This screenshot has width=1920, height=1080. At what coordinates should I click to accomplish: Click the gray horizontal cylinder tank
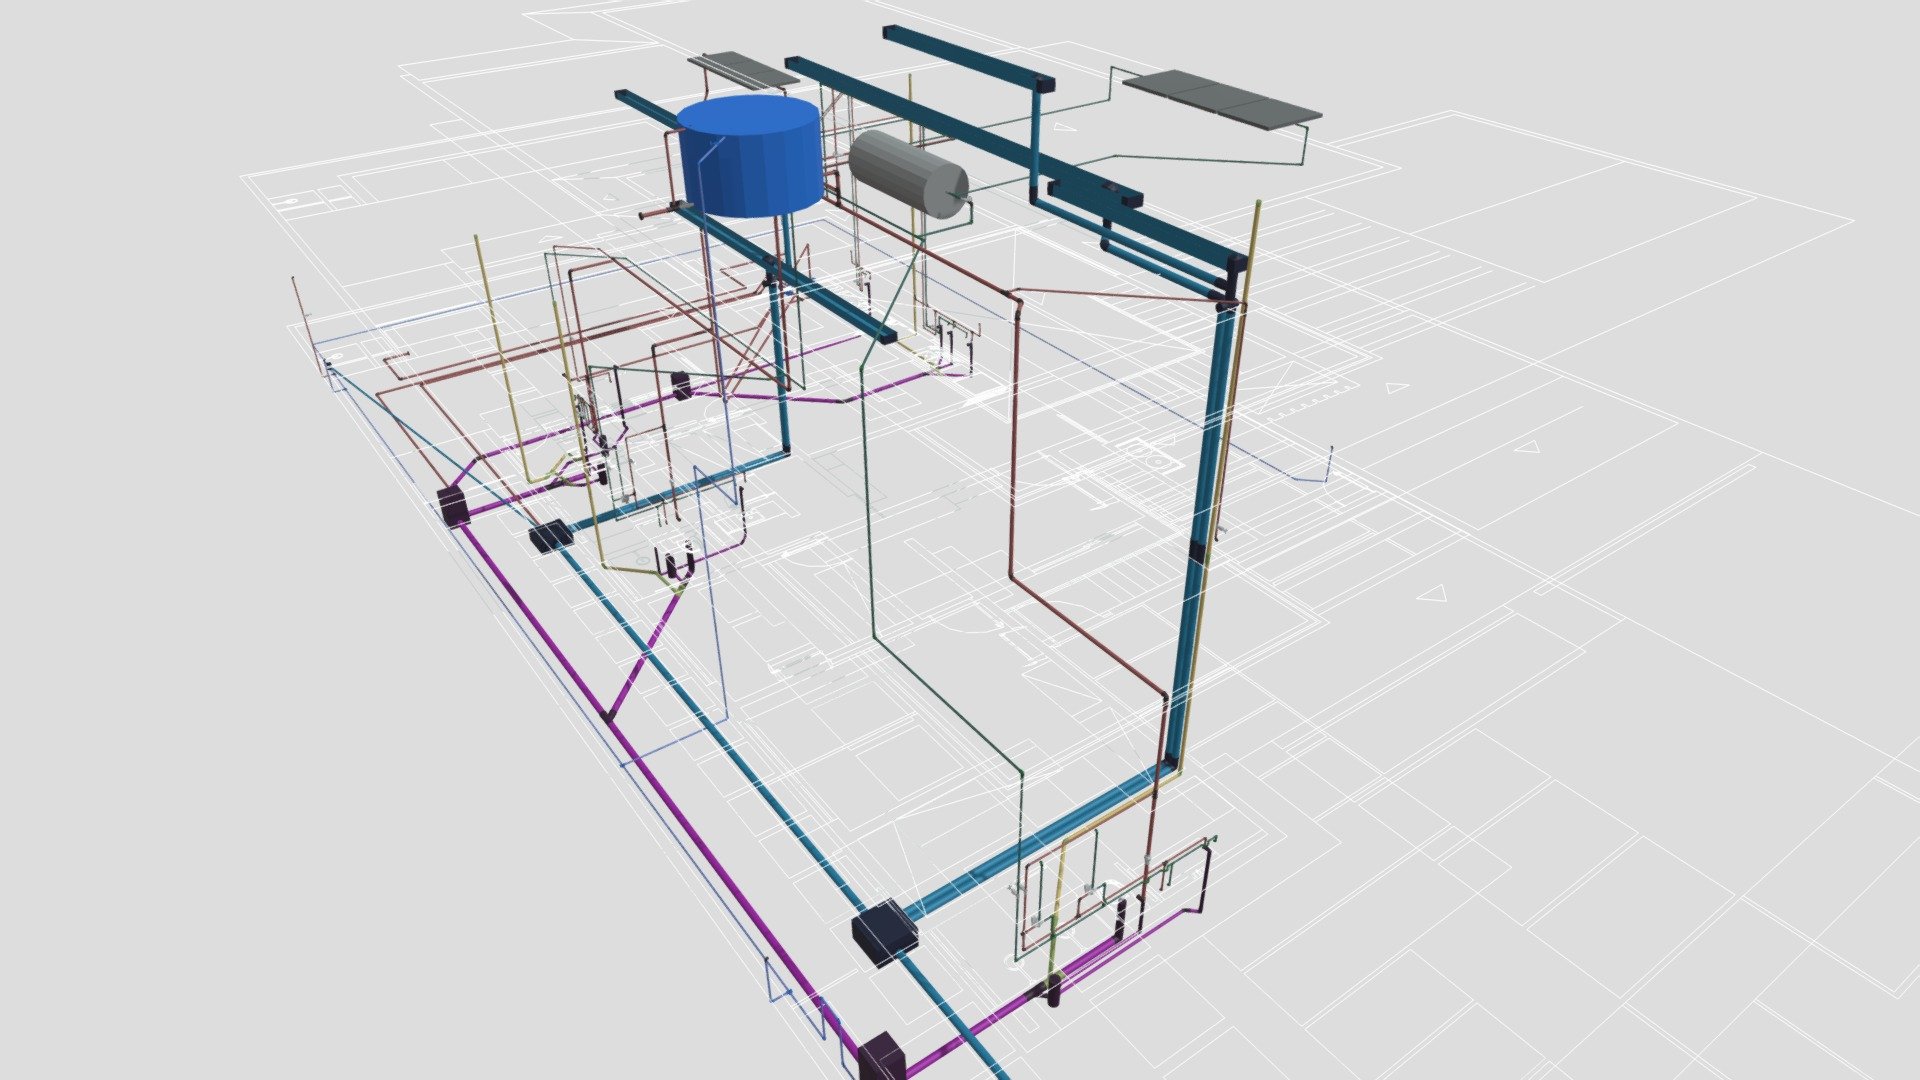tap(908, 174)
